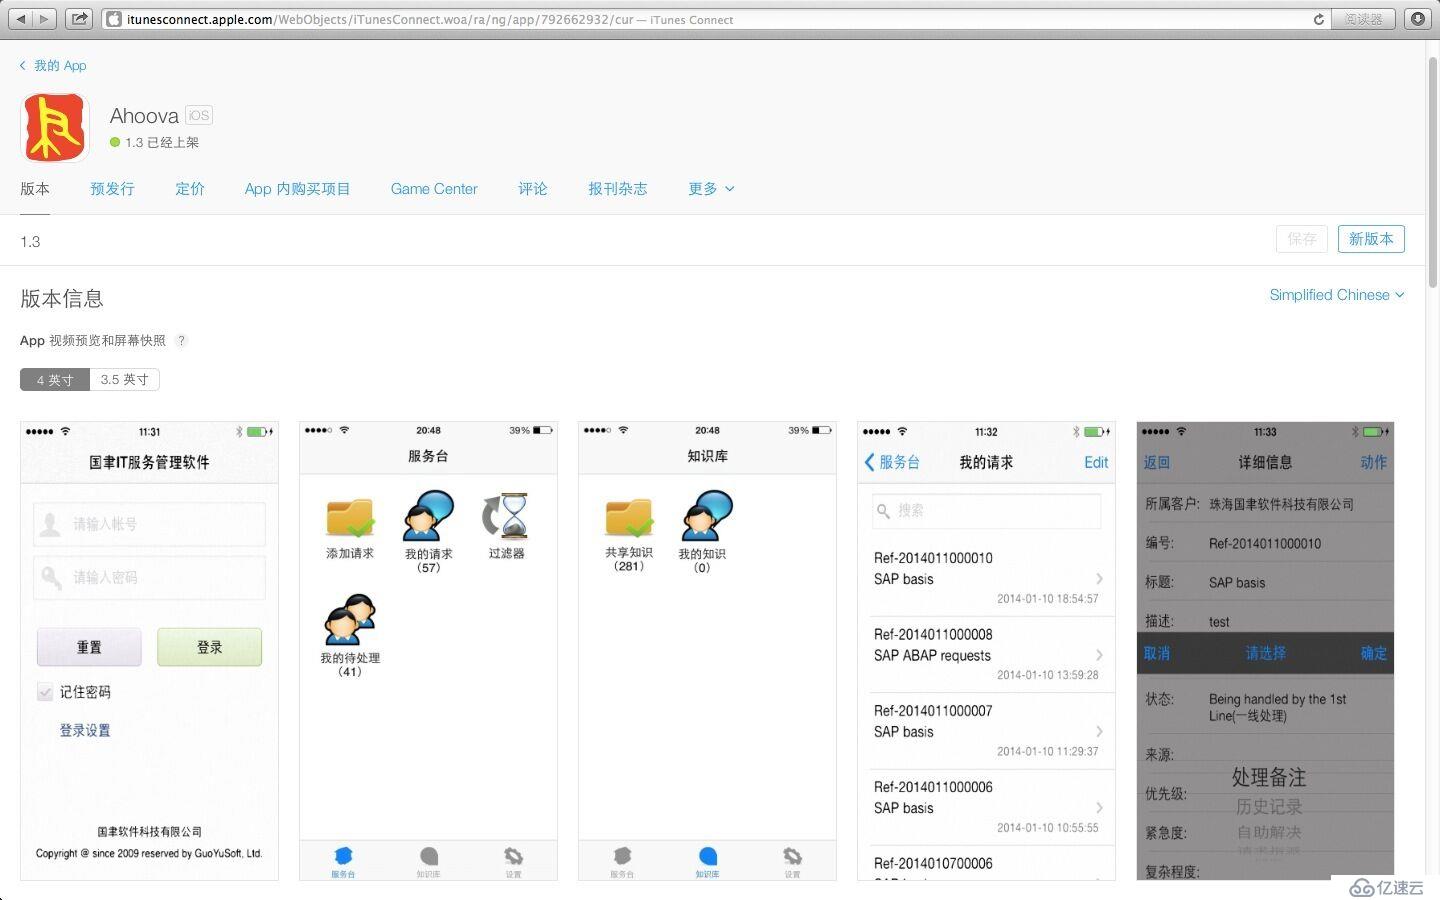Open the 报刊杂志 tab
1440x900 pixels.
pos(618,189)
